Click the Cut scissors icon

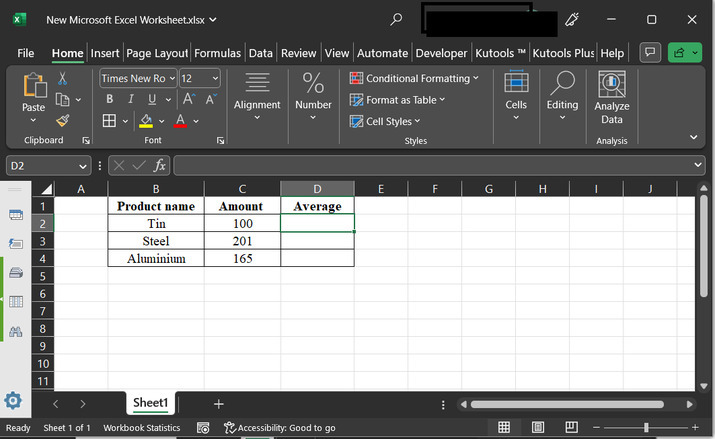63,78
